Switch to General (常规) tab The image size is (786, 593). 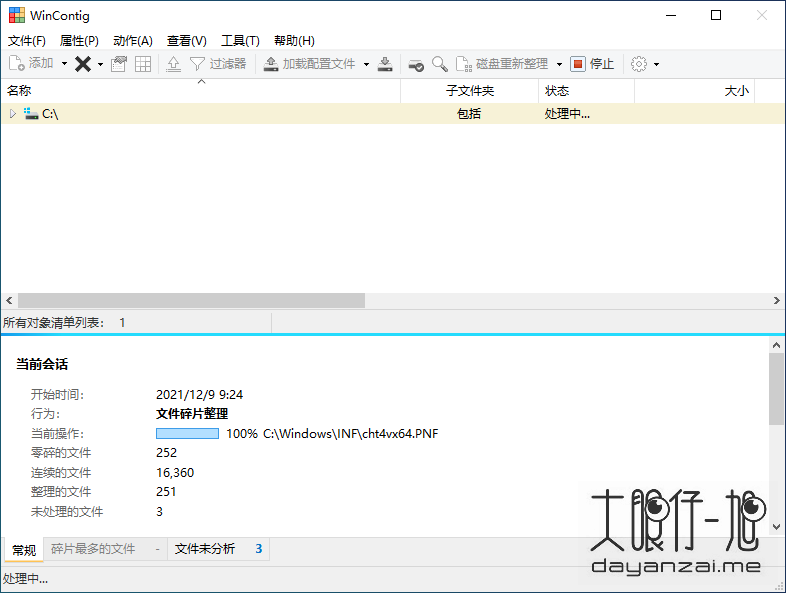(24, 550)
